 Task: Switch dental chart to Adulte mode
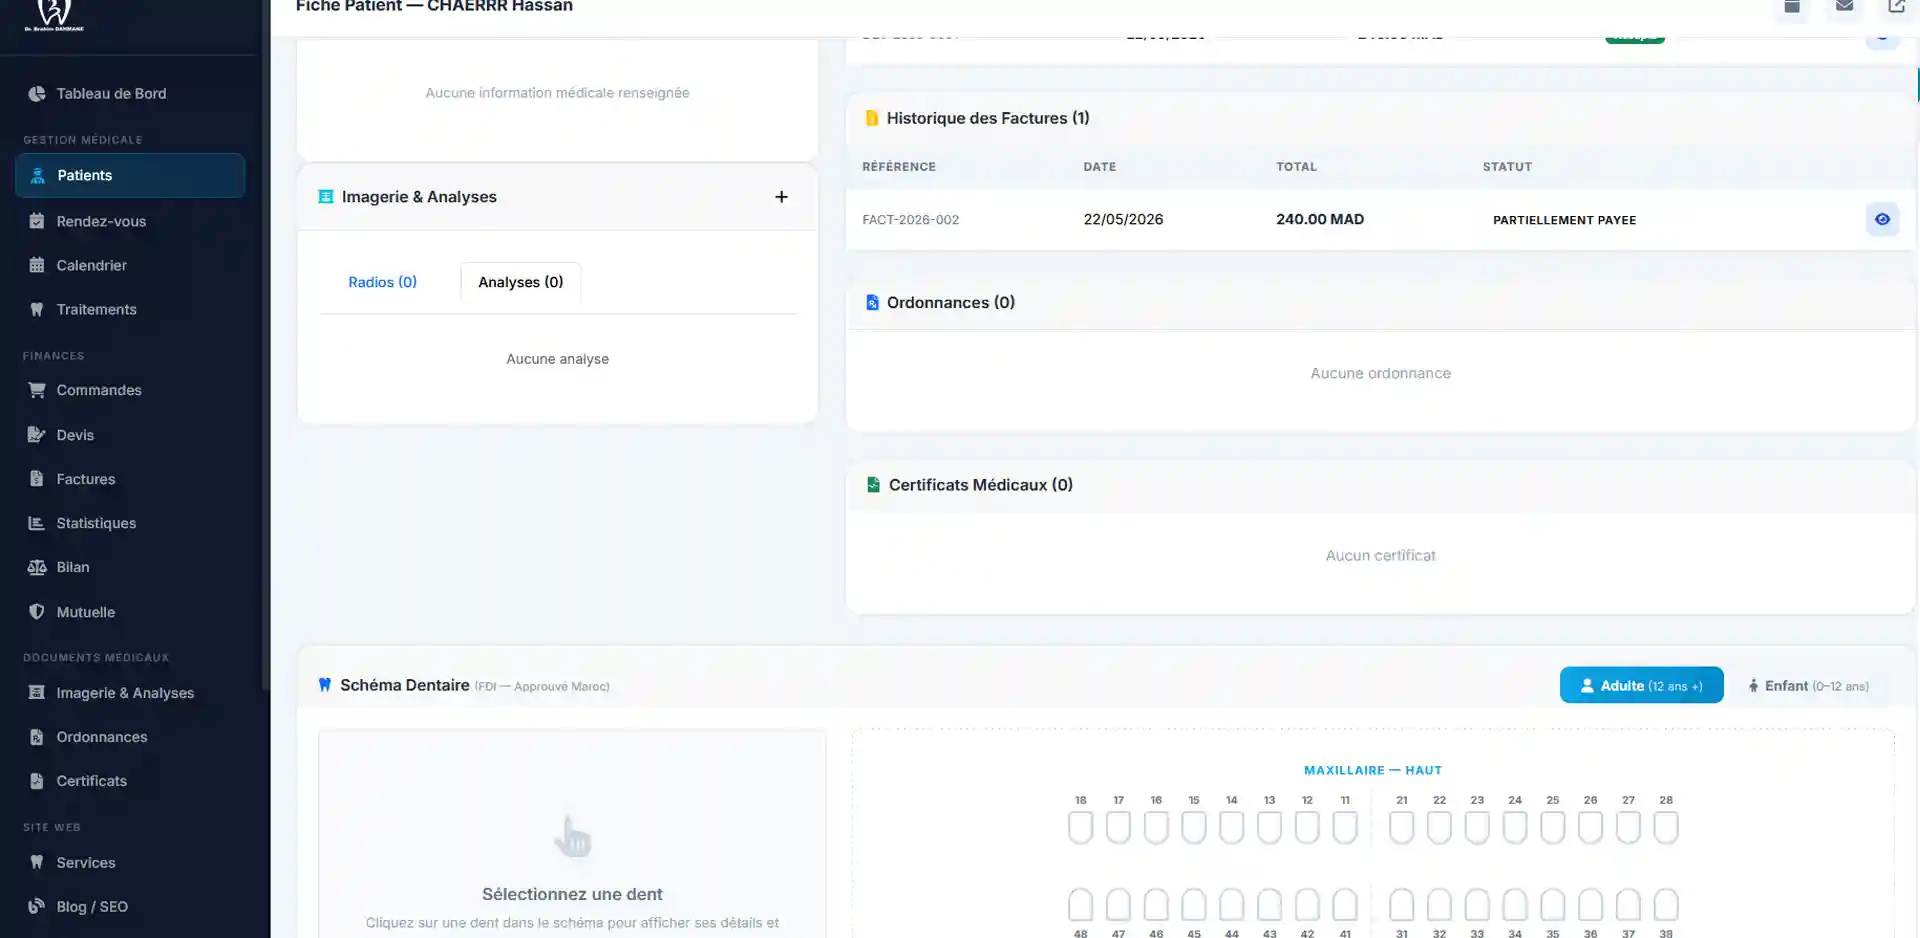(x=1641, y=685)
